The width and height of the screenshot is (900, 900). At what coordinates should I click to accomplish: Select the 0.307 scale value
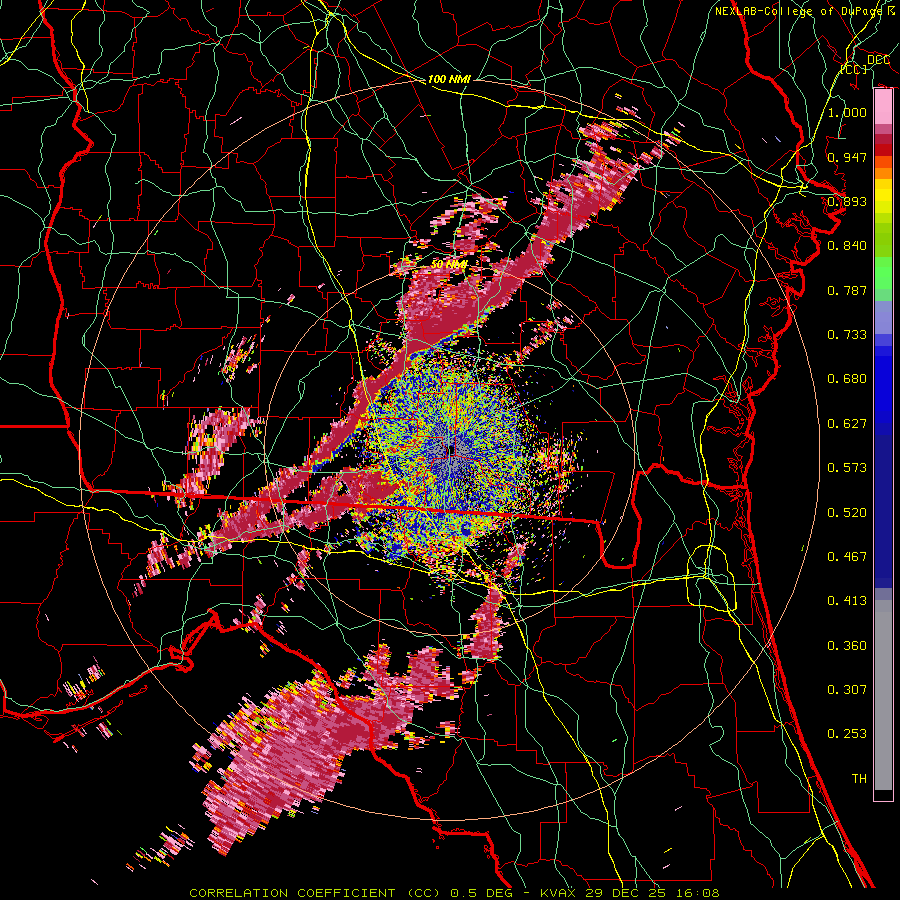[x=847, y=689]
